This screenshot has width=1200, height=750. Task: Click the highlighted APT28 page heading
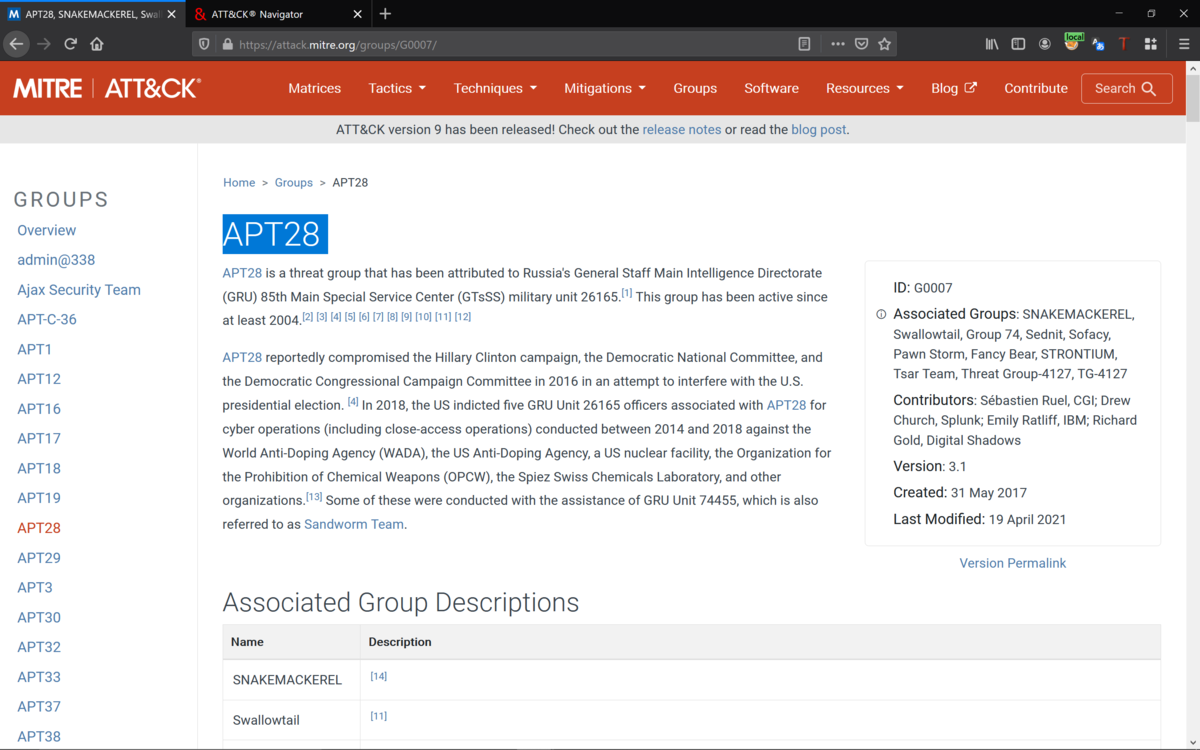(275, 234)
